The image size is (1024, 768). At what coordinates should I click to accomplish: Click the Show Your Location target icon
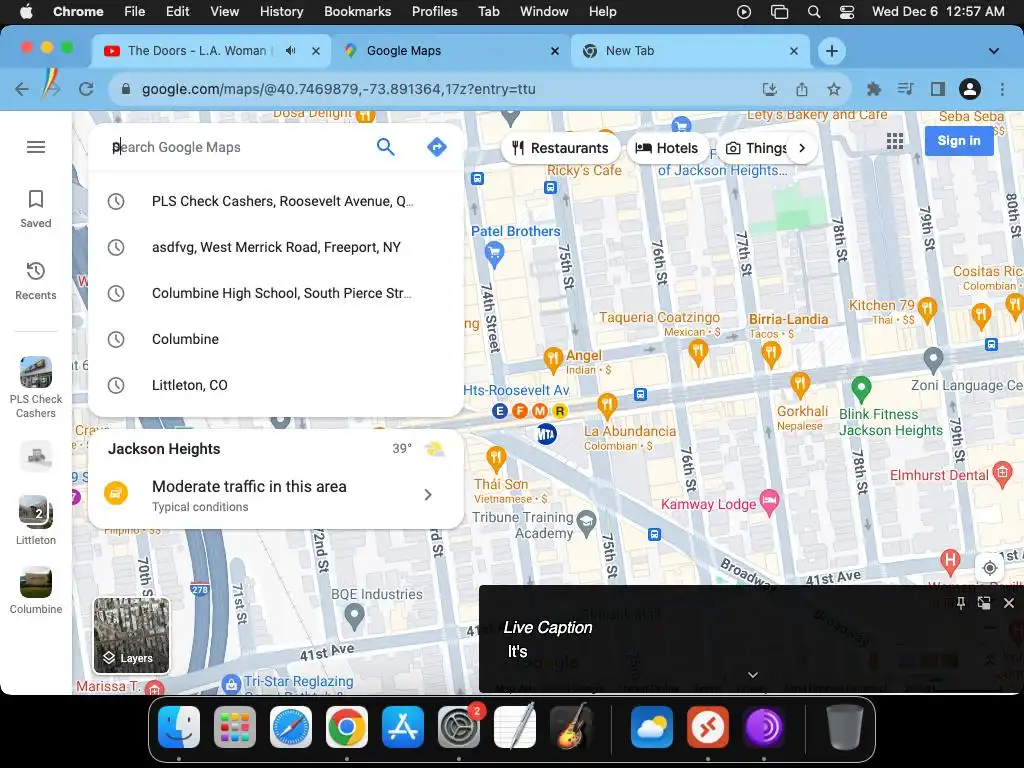tap(990, 568)
